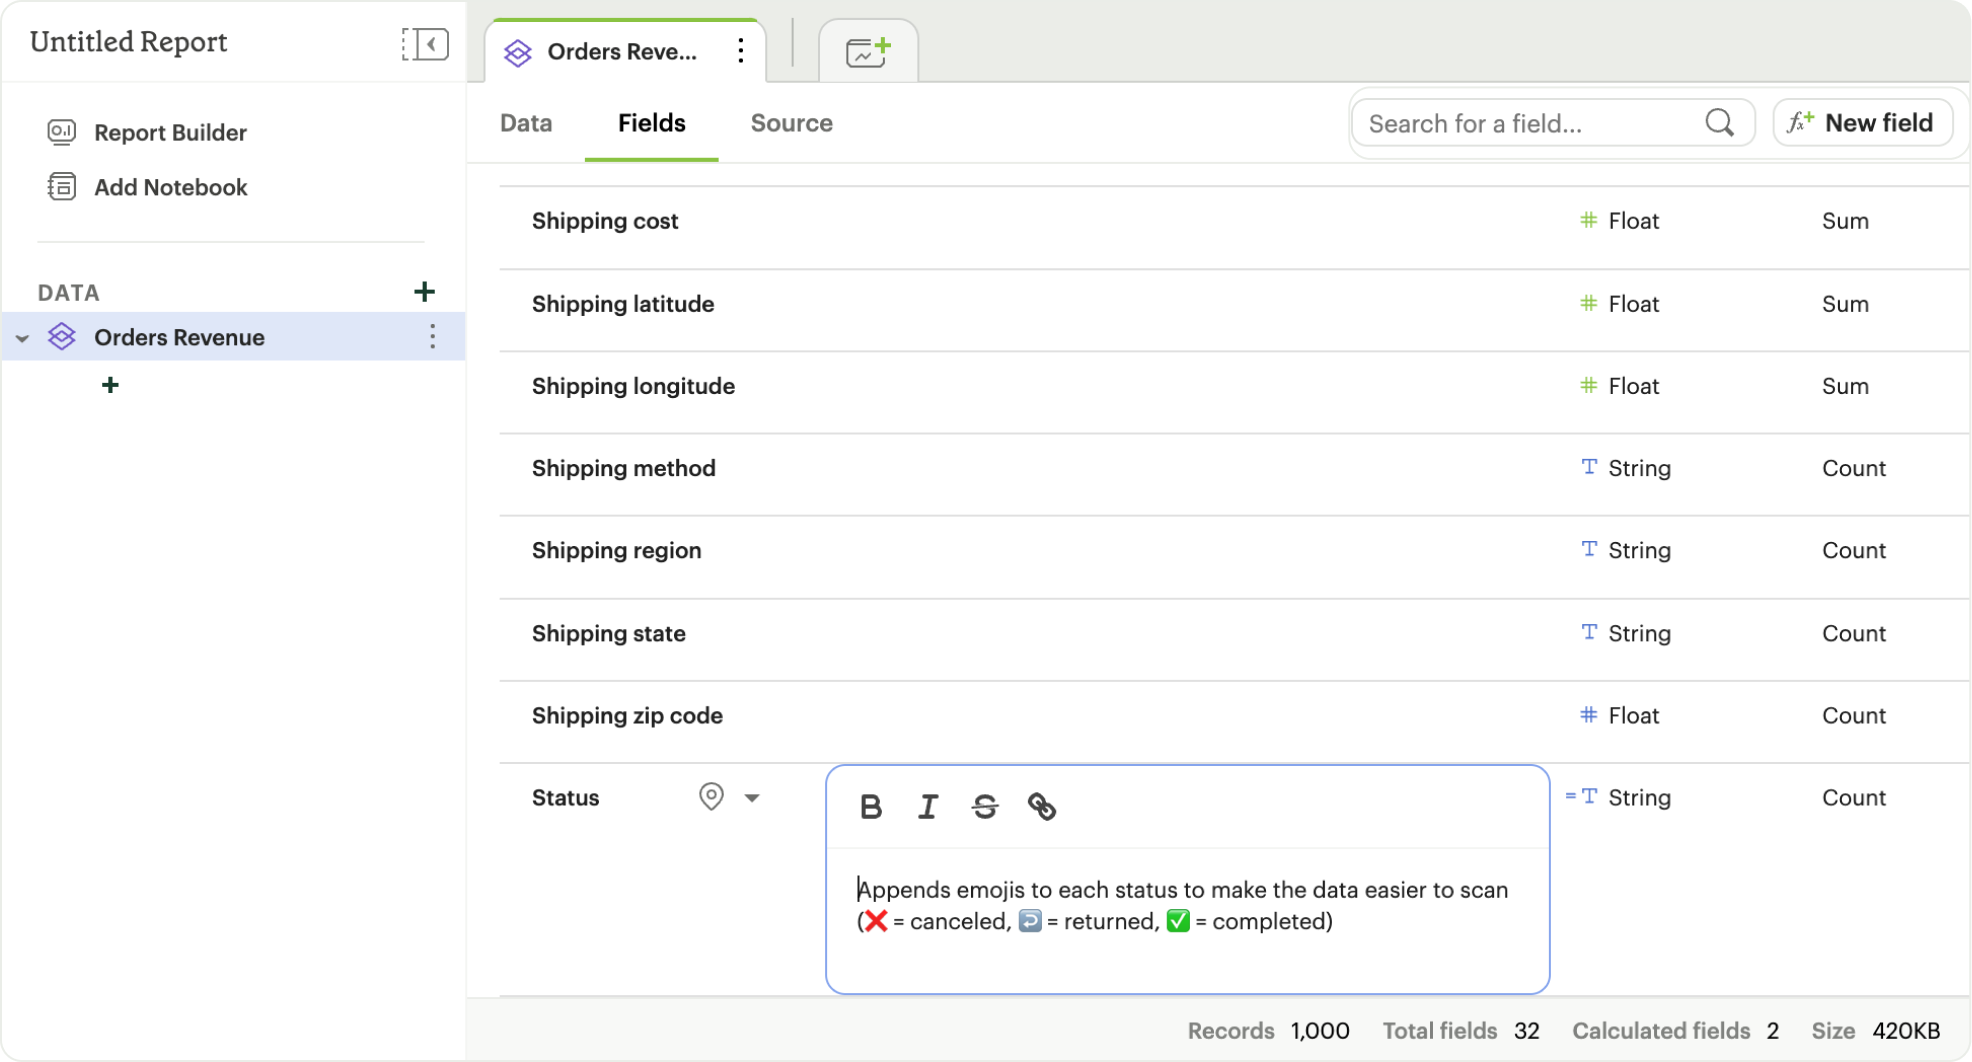This screenshot has height=1062, width=1972.
Task: Apply bold formatting in description editor
Action: 871,807
